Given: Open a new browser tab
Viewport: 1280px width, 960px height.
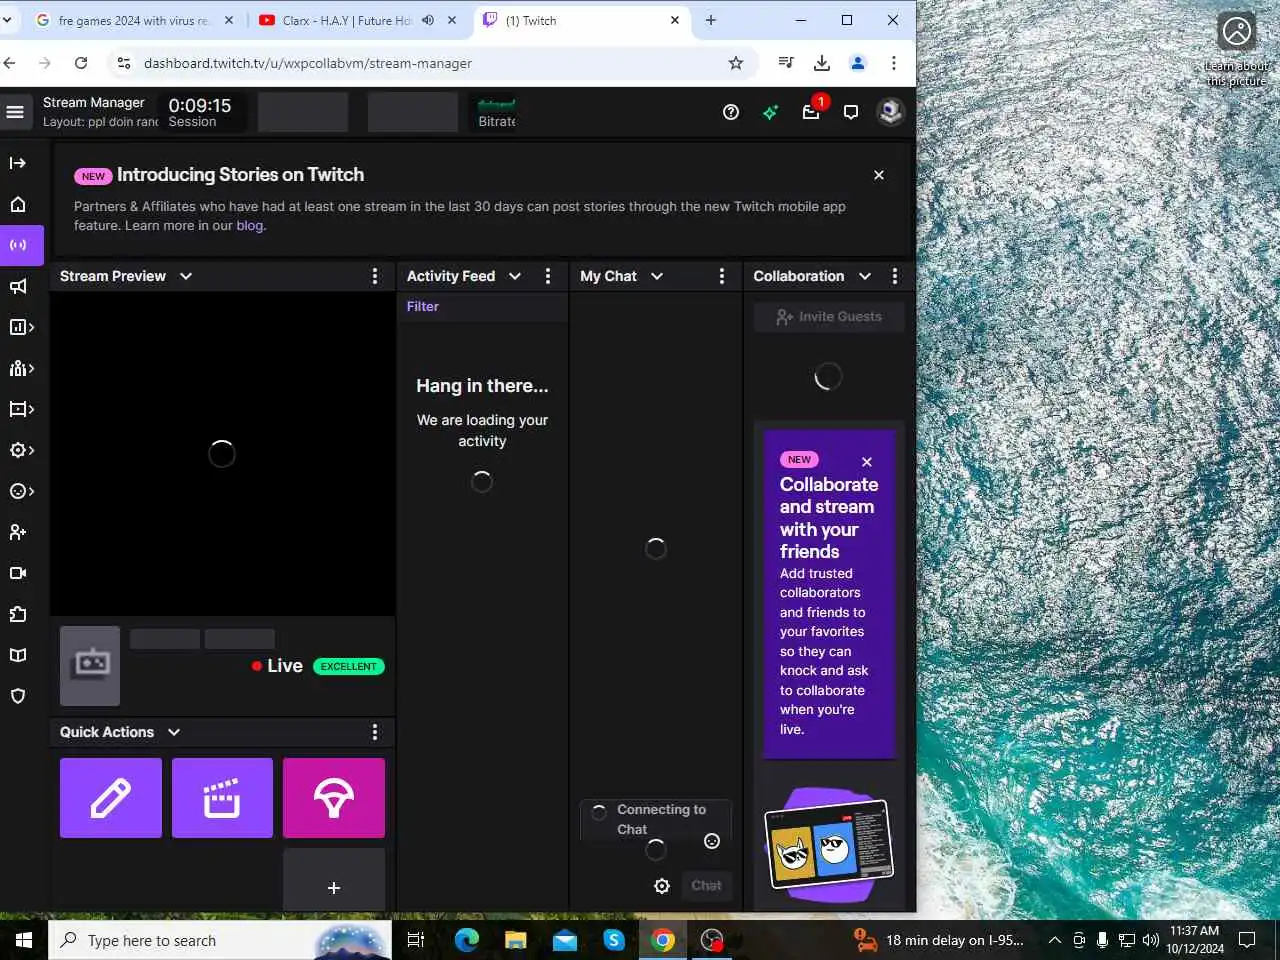Looking at the screenshot, I should (711, 20).
